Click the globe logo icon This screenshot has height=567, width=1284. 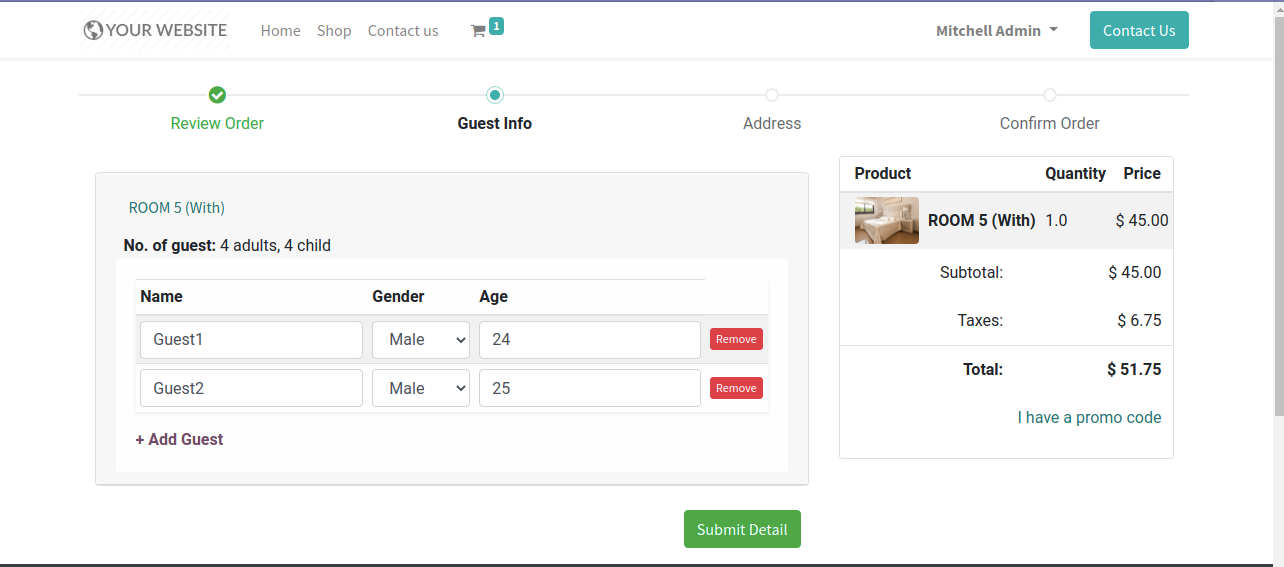pyautogui.click(x=93, y=30)
